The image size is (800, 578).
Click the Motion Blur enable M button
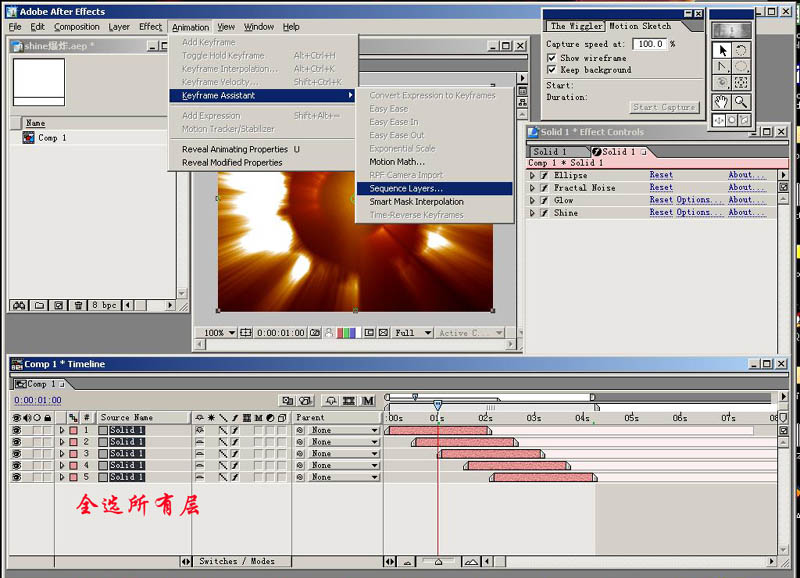[x=368, y=401]
